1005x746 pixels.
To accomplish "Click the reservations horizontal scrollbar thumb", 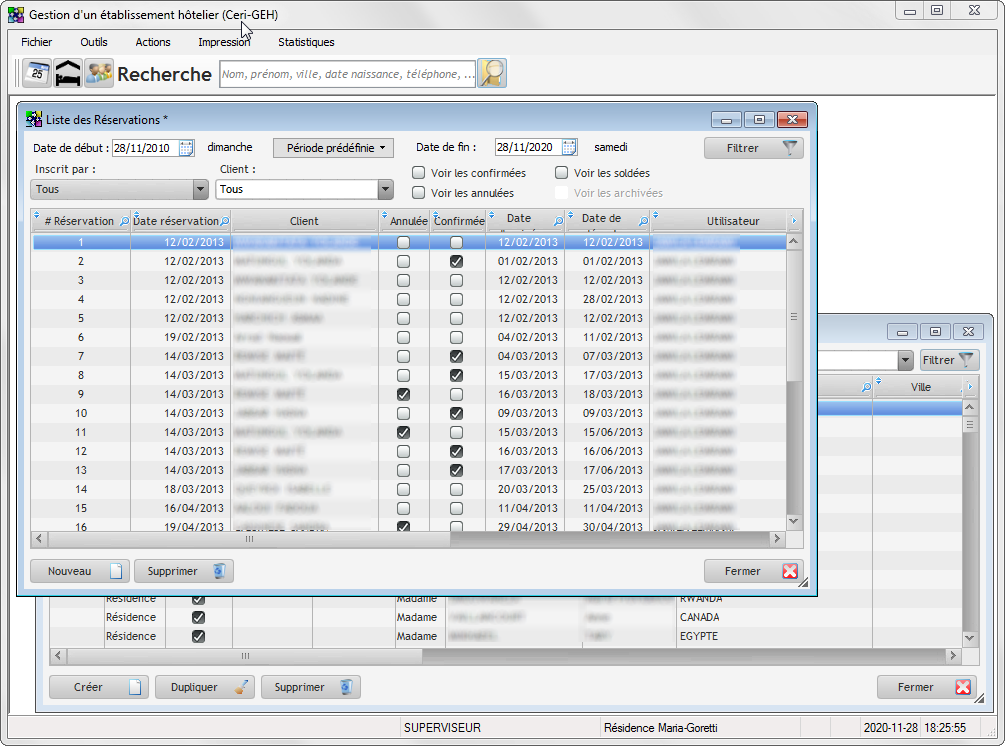I will (x=248, y=539).
